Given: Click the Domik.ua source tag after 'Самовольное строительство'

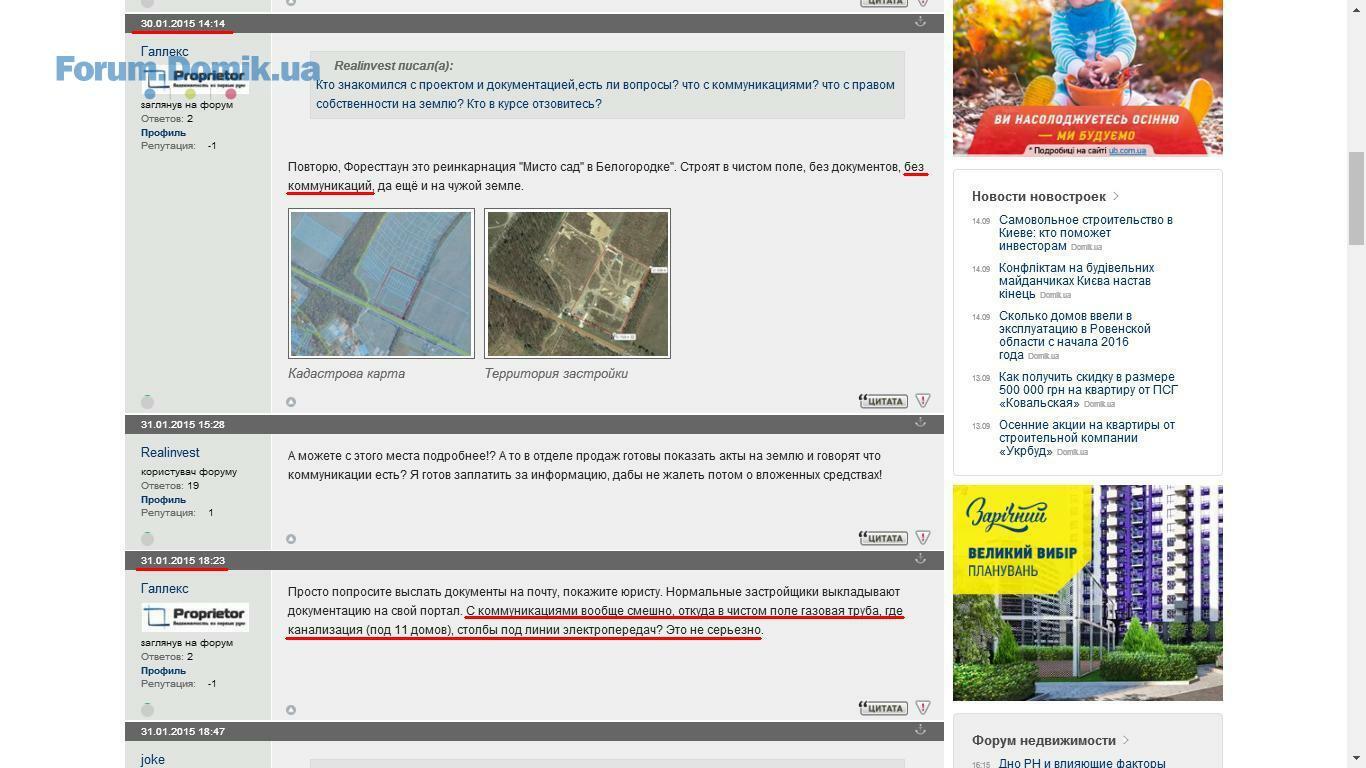Looking at the screenshot, I should point(1086,247).
